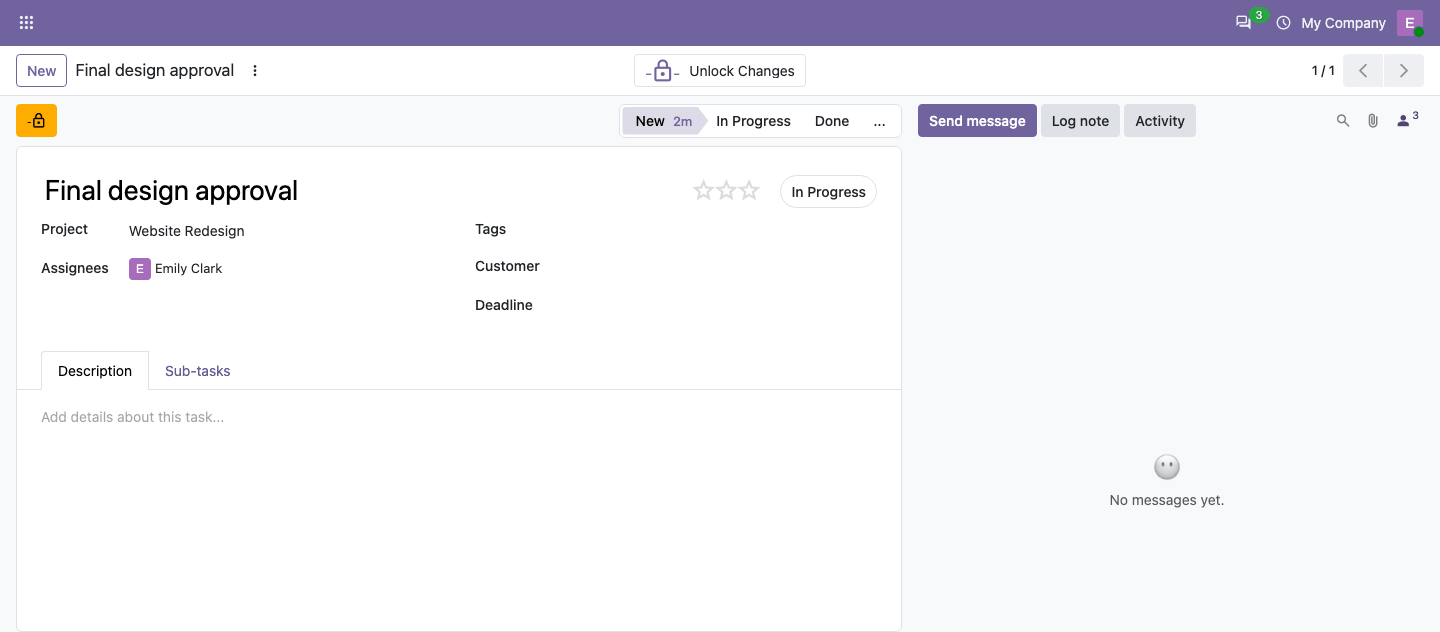This screenshot has width=1440, height=632.
Task: Switch to the Description tab
Action: tap(95, 371)
